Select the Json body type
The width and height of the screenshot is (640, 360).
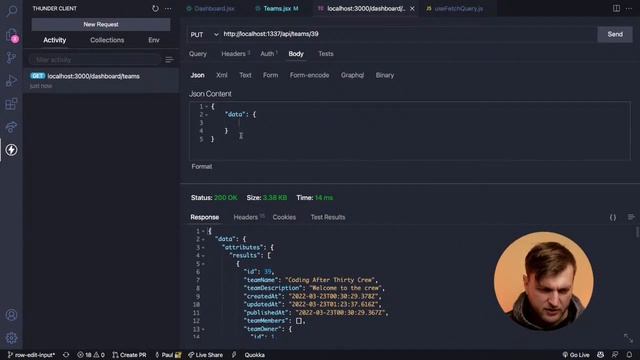pos(198,75)
